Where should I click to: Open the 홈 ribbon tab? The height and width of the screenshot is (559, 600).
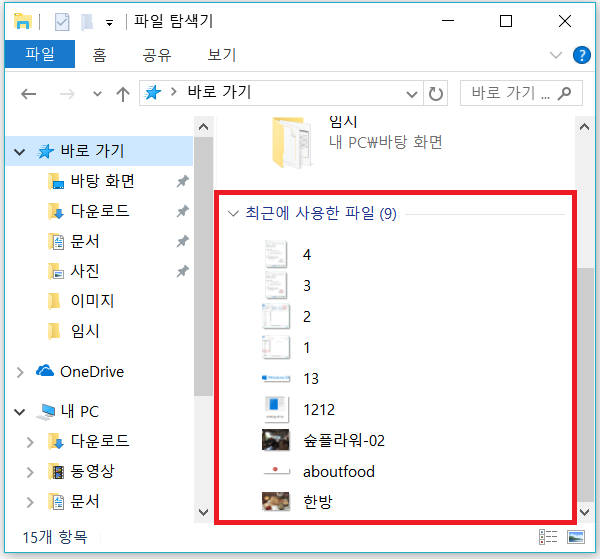[99, 55]
